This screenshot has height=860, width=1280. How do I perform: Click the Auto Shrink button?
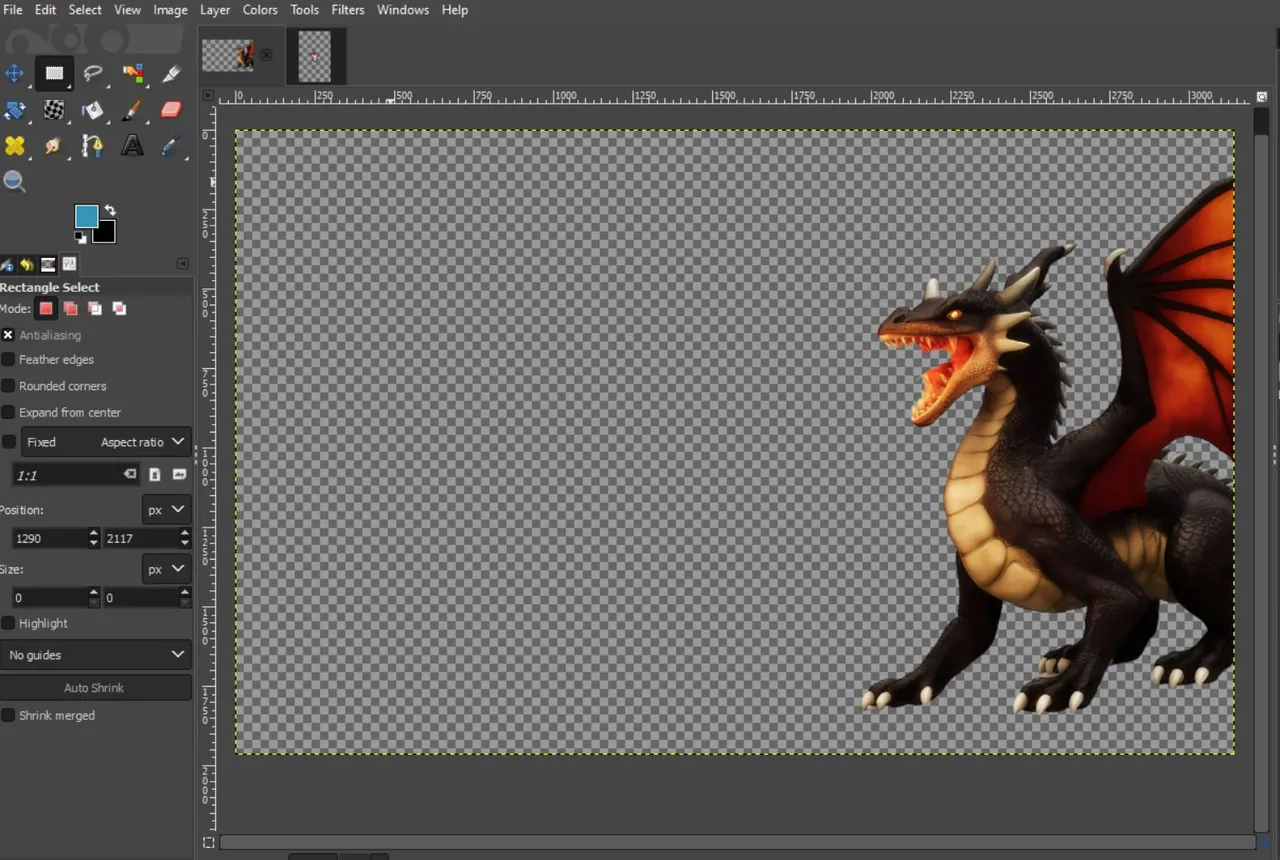pyautogui.click(x=95, y=688)
